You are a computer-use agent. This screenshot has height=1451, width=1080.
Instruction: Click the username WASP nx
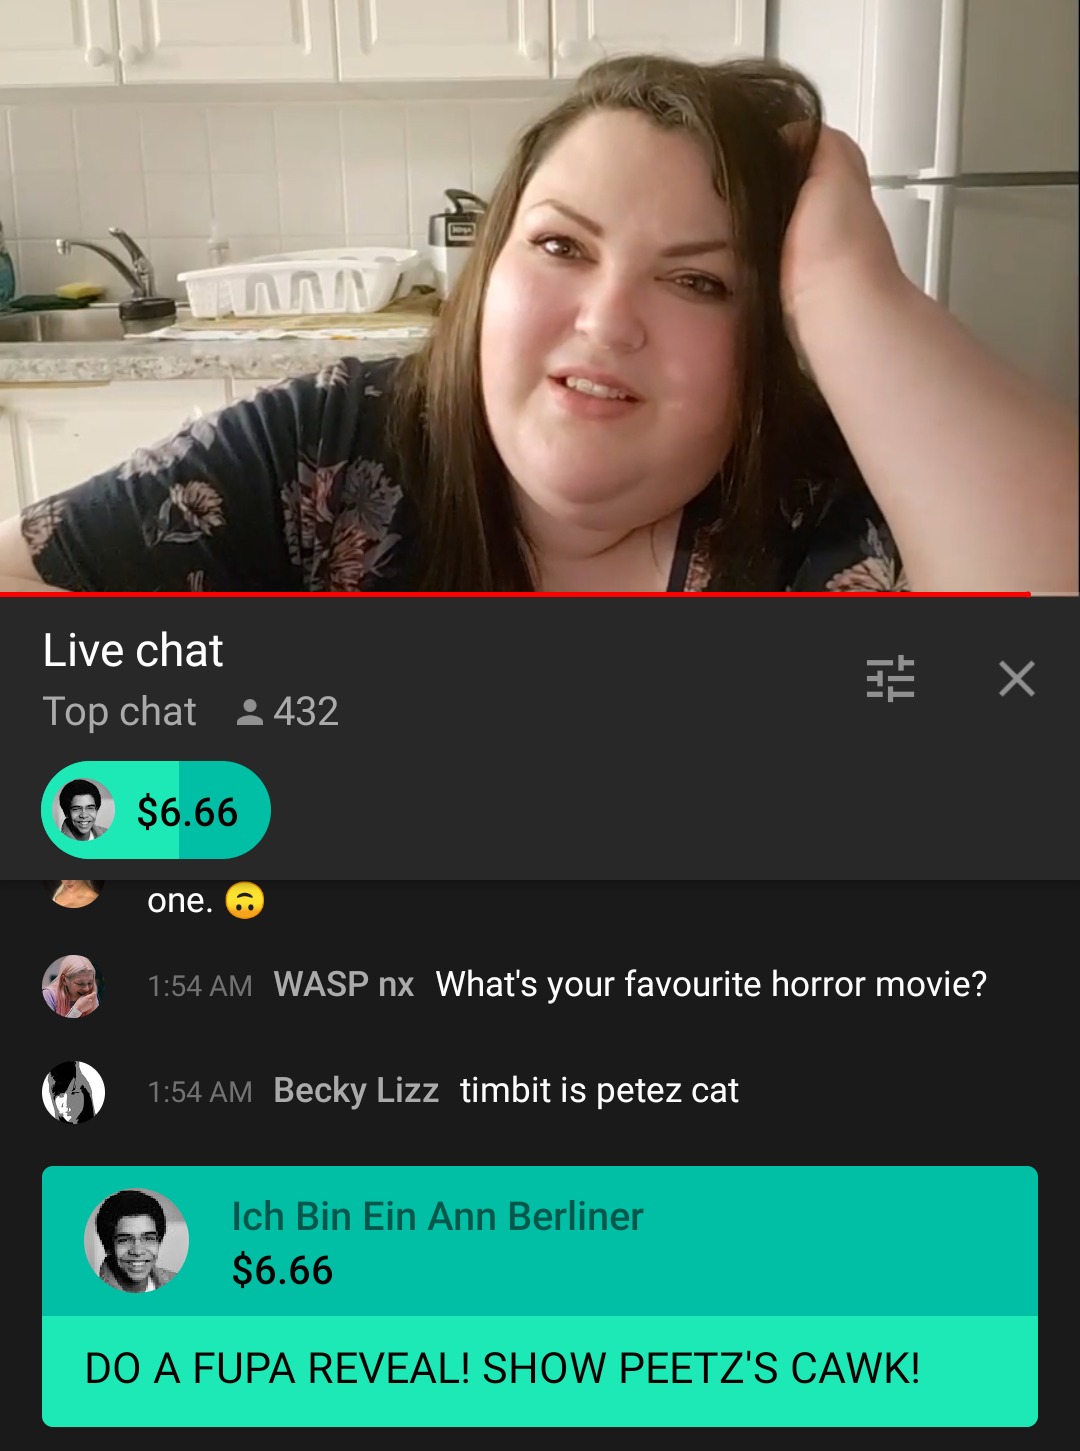[344, 985]
